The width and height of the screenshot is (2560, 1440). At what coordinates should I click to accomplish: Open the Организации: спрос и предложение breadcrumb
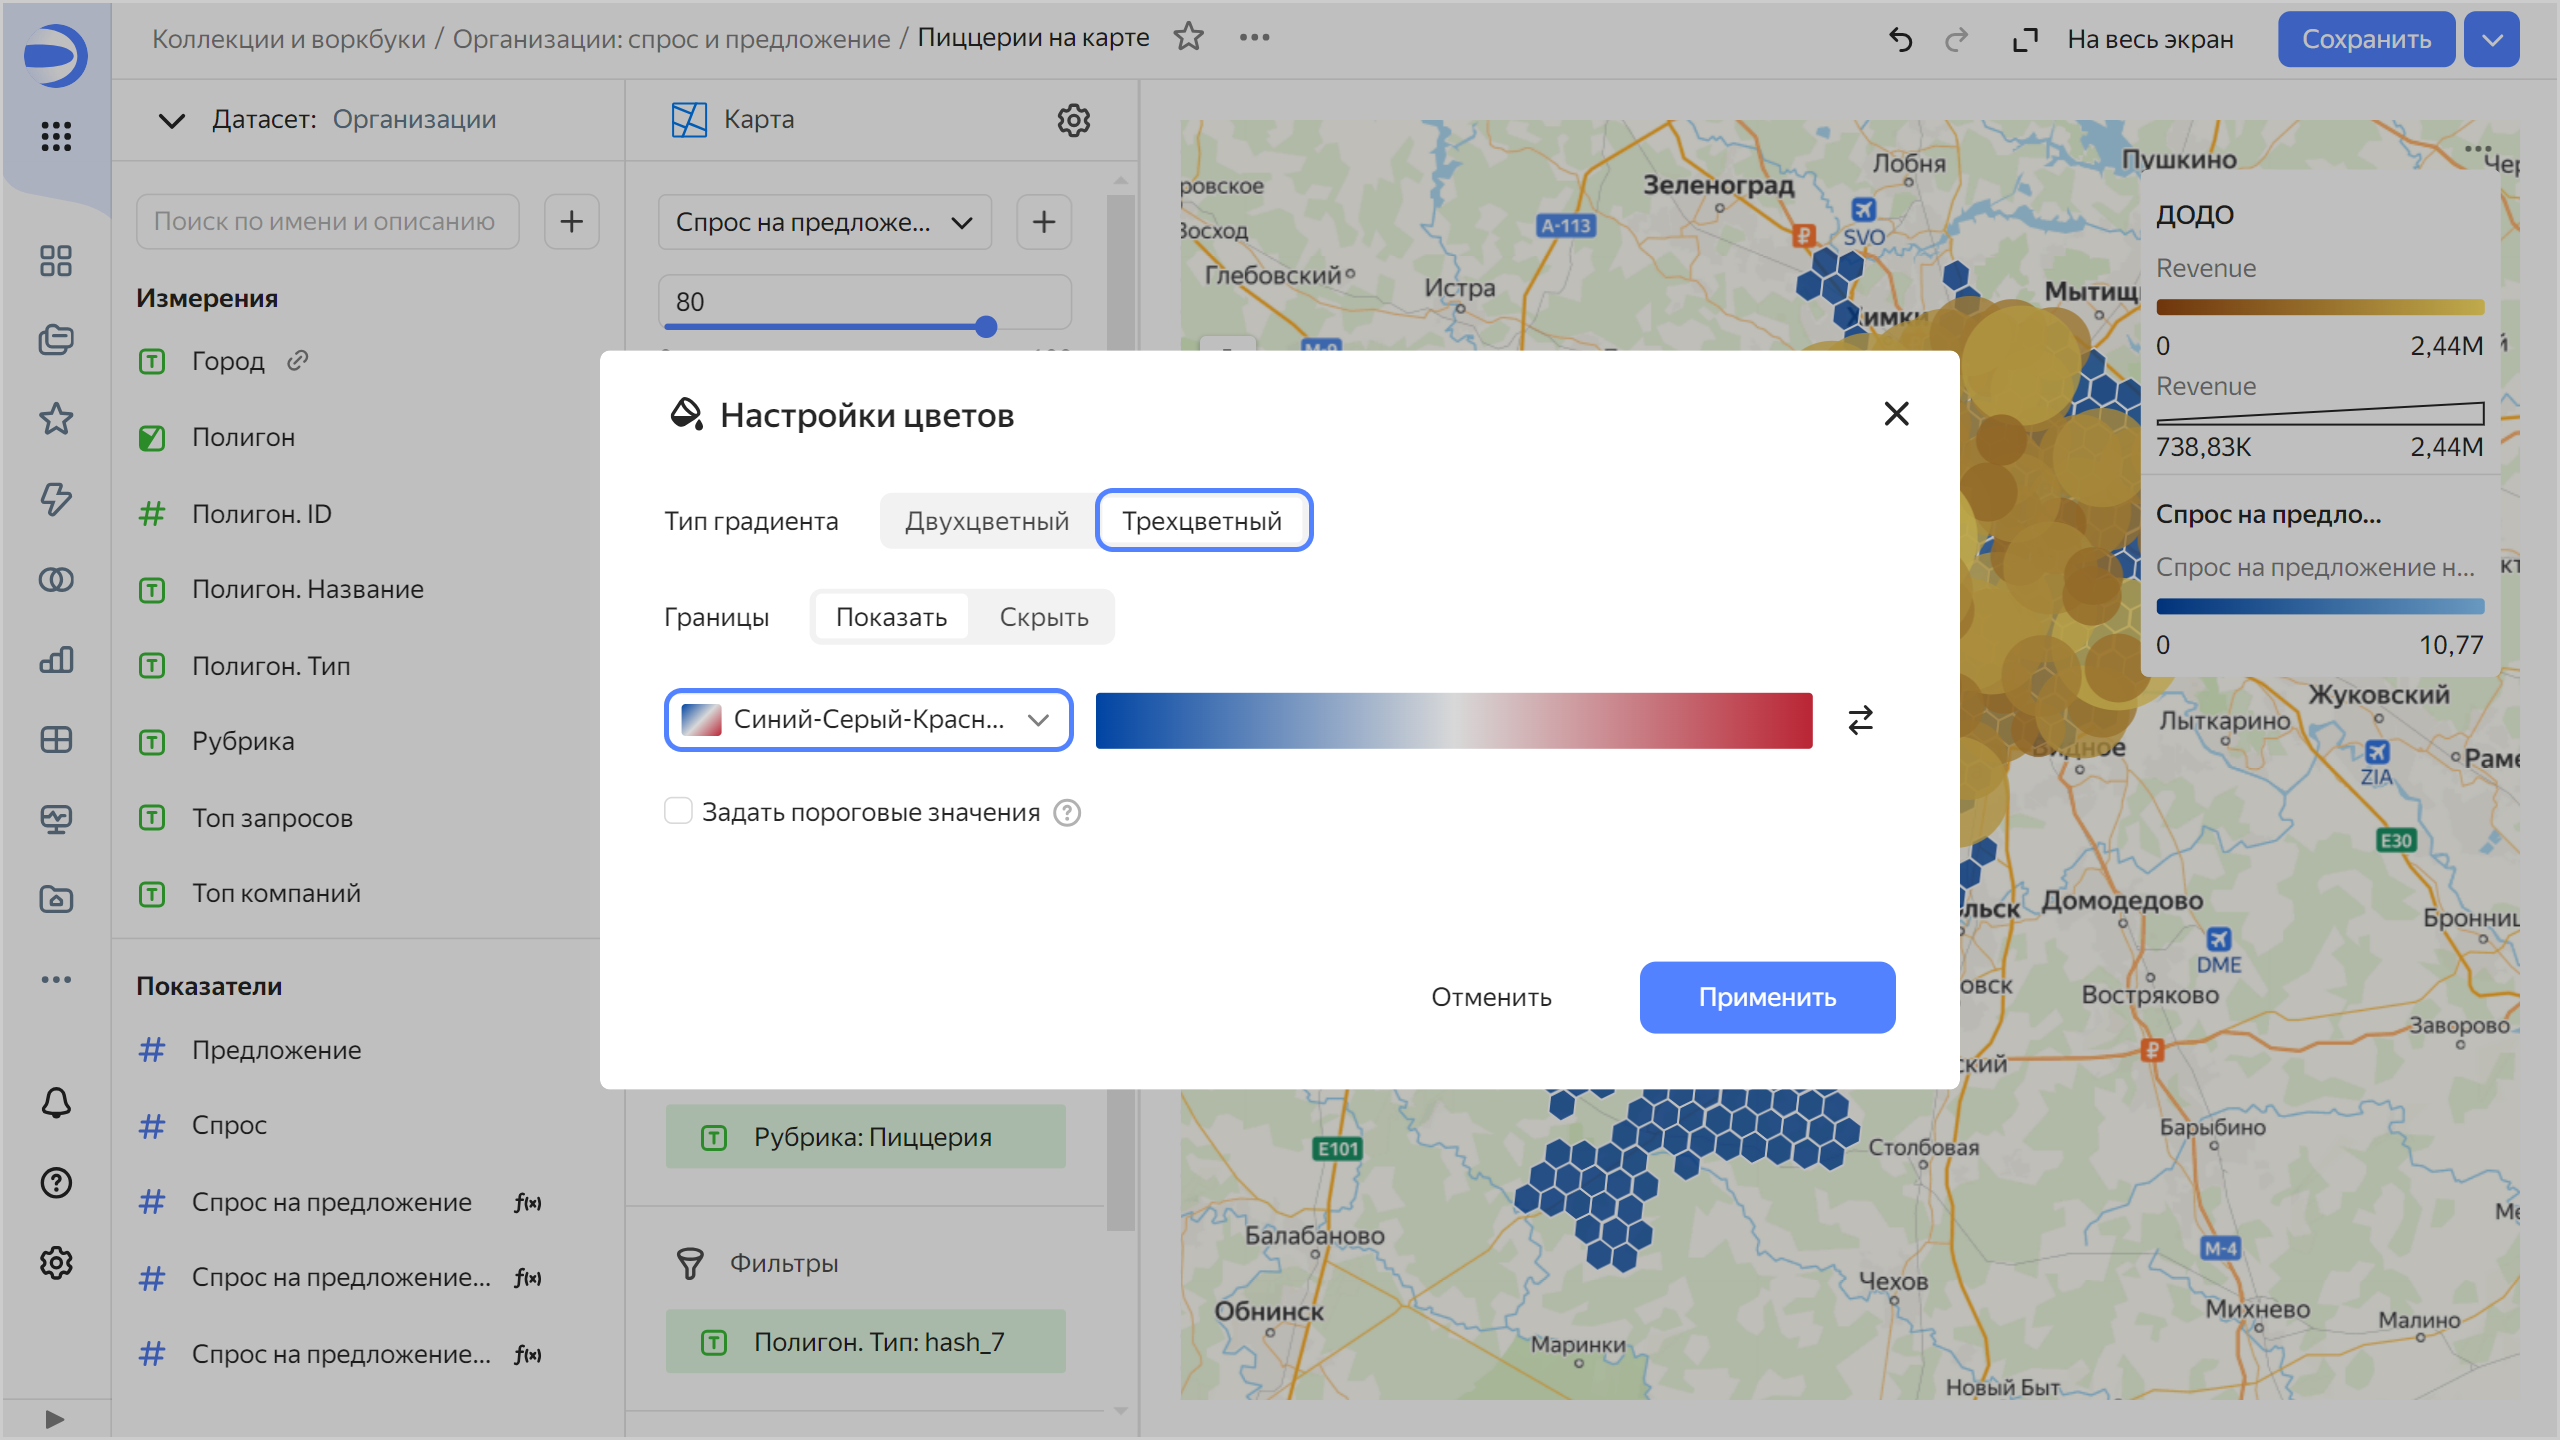tap(671, 38)
